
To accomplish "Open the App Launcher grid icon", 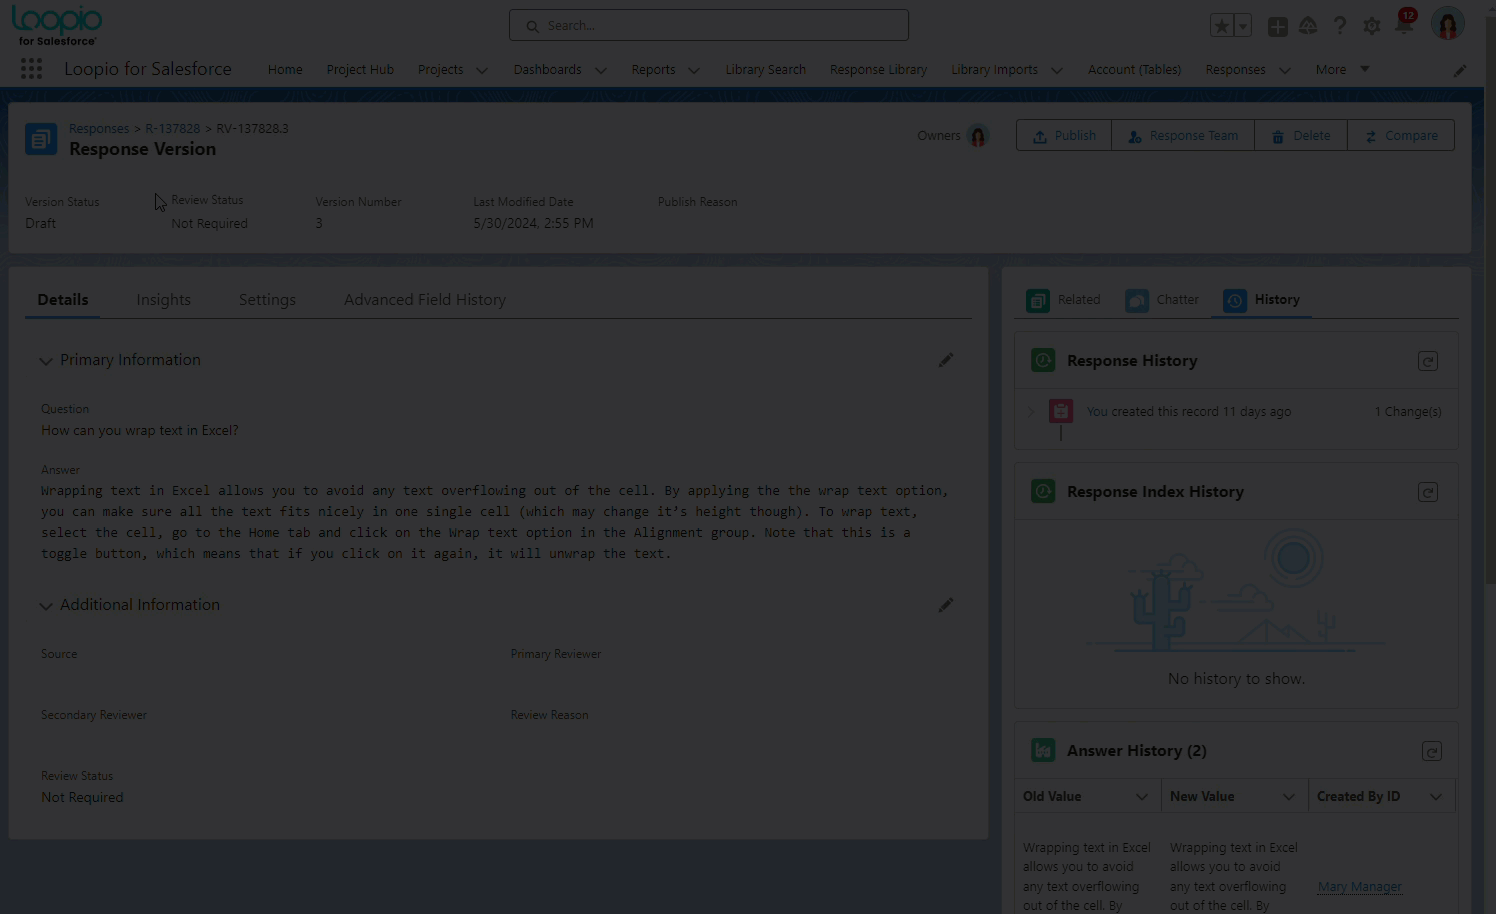I will click(x=31, y=69).
